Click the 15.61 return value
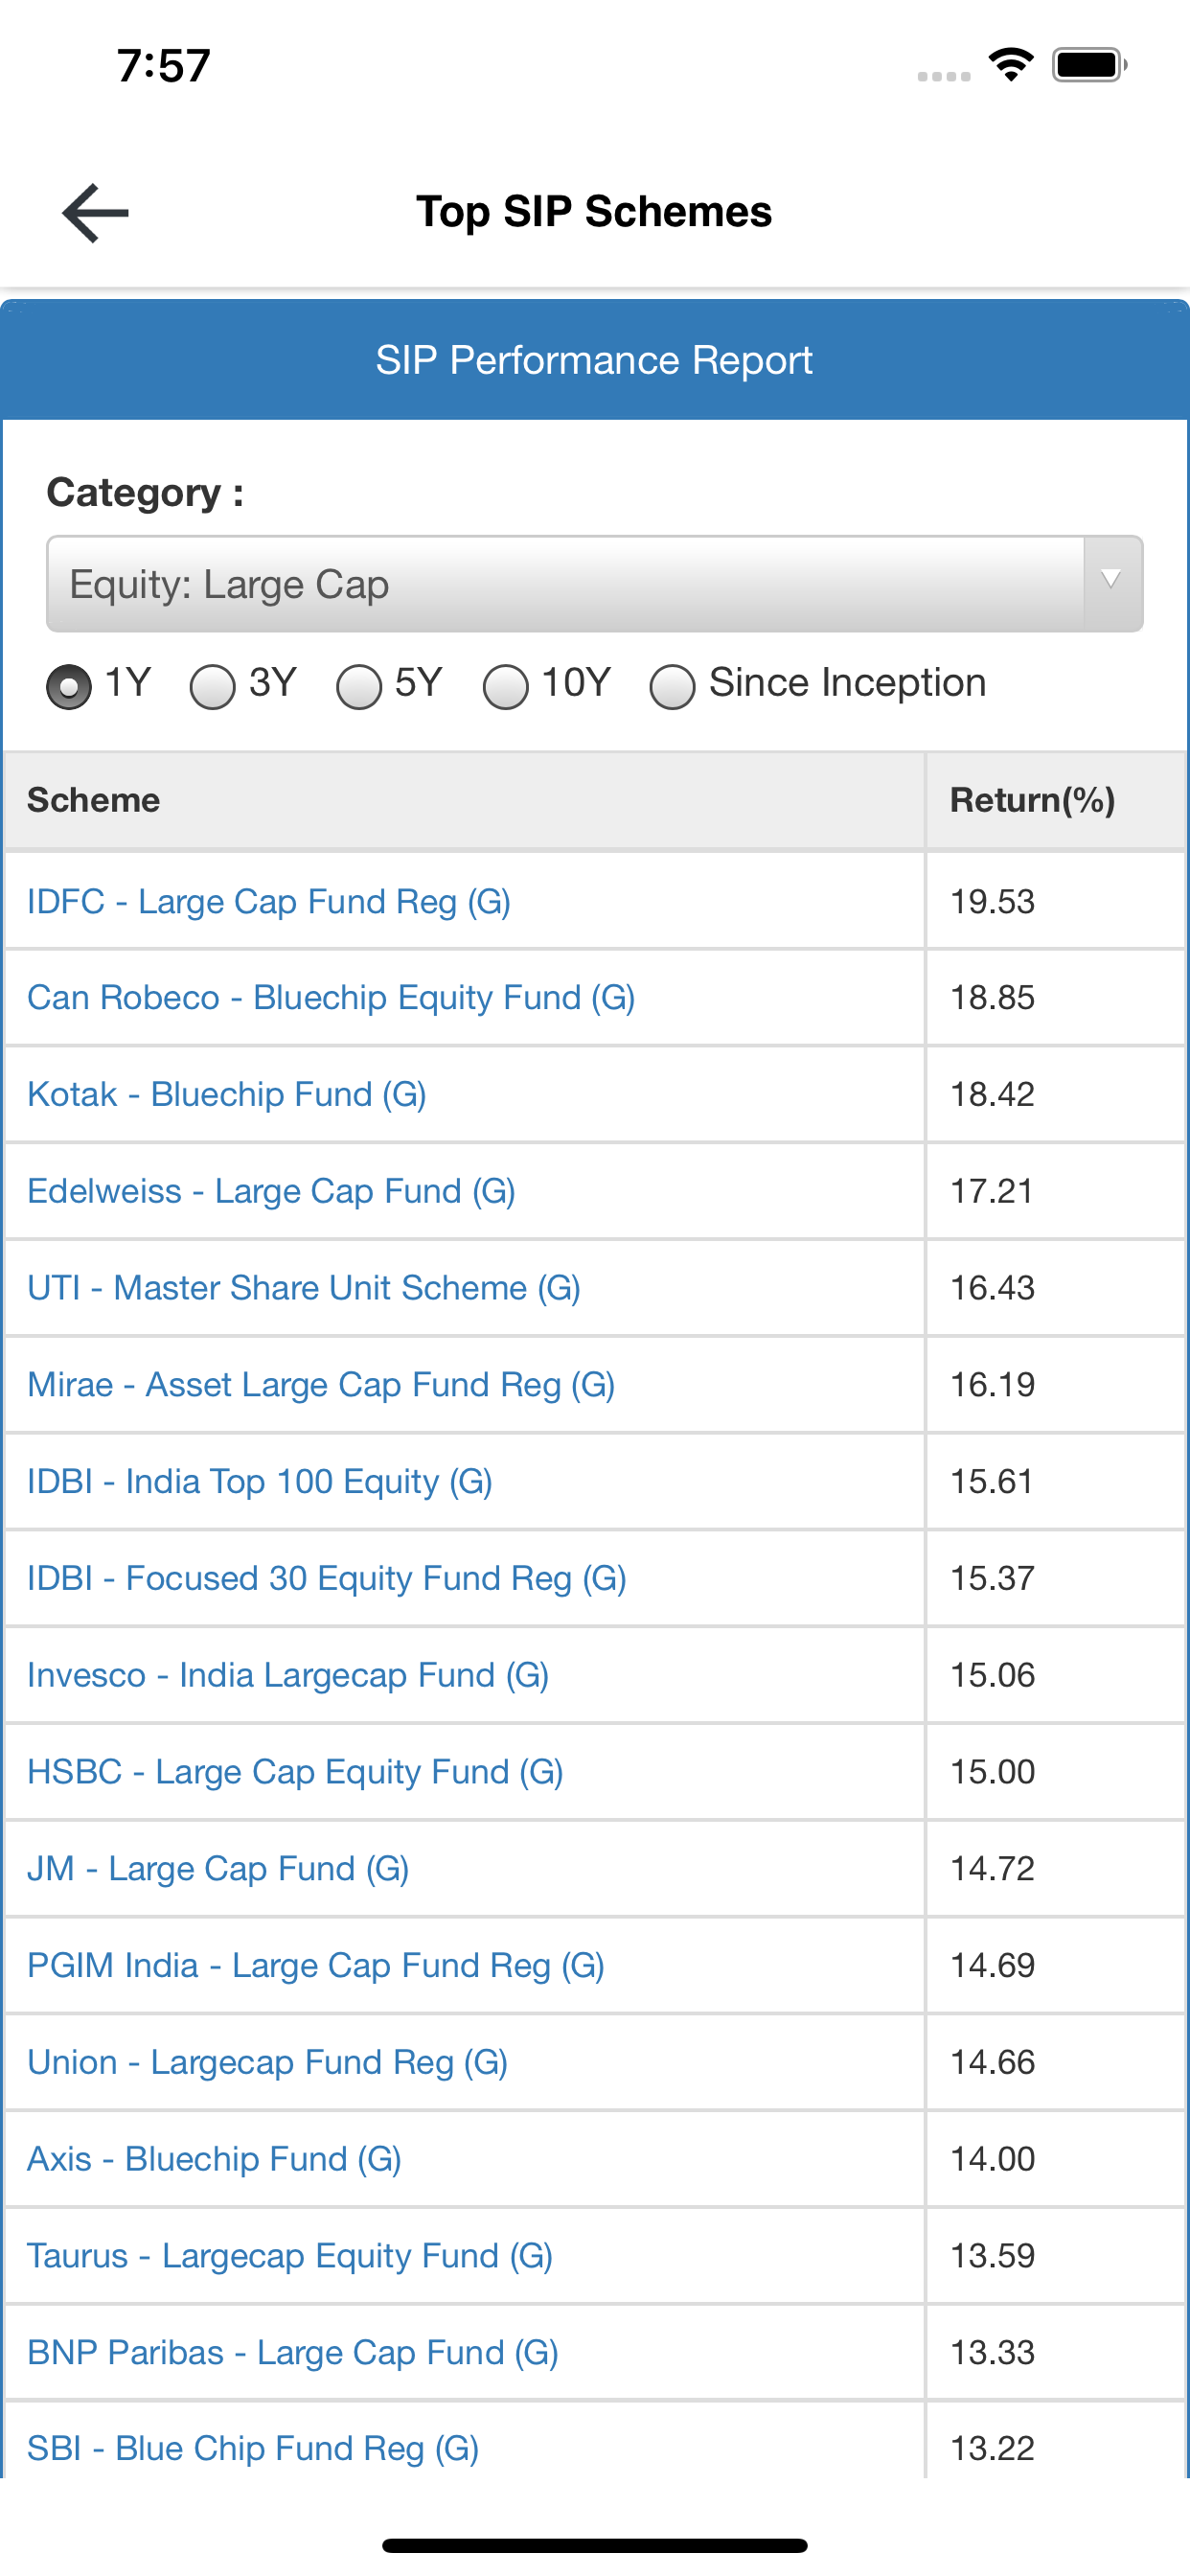1190x2576 pixels. coord(991,1481)
